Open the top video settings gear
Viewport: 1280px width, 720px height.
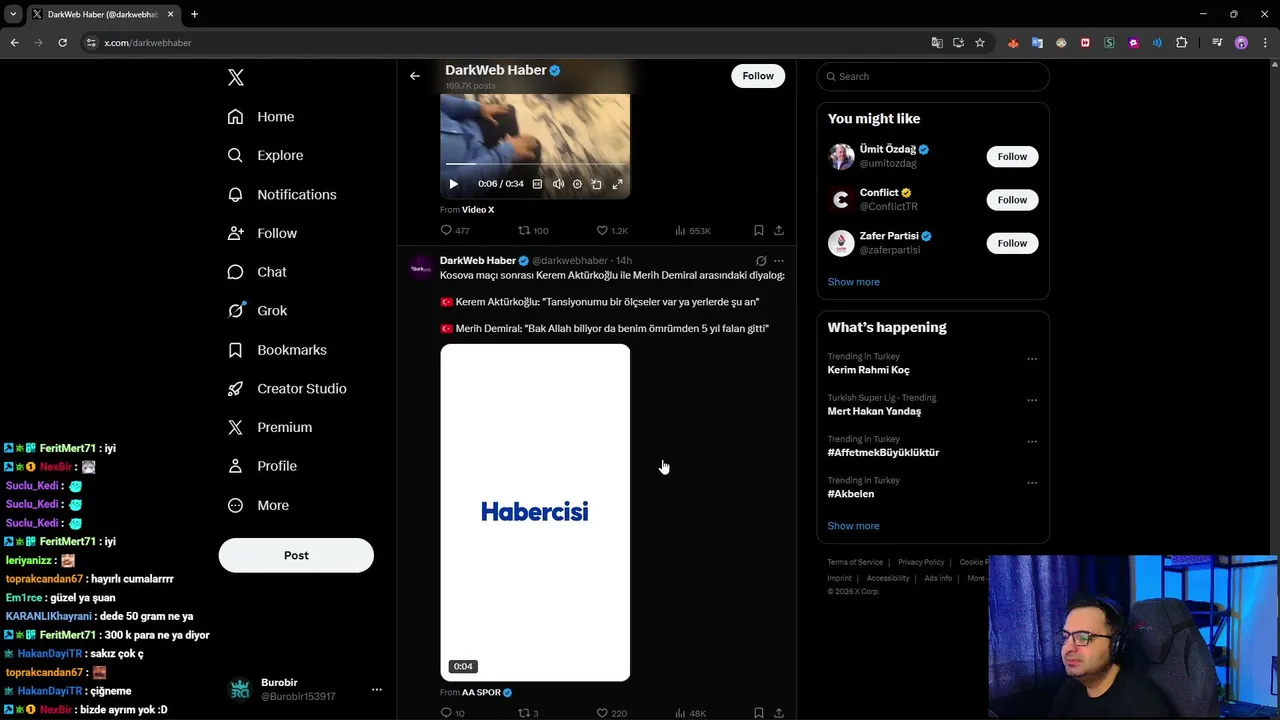[x=577, y=184]
